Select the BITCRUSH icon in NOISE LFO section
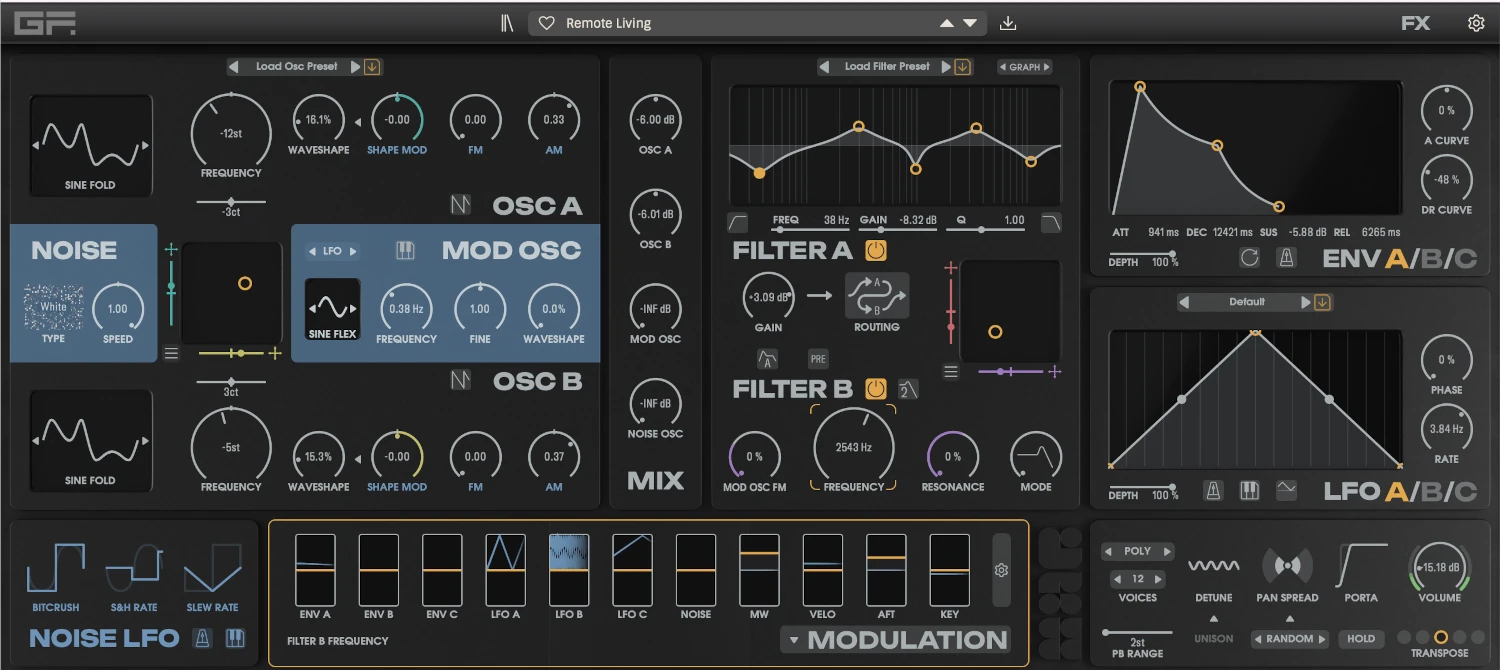1500x670 pixels. (55, 570)
